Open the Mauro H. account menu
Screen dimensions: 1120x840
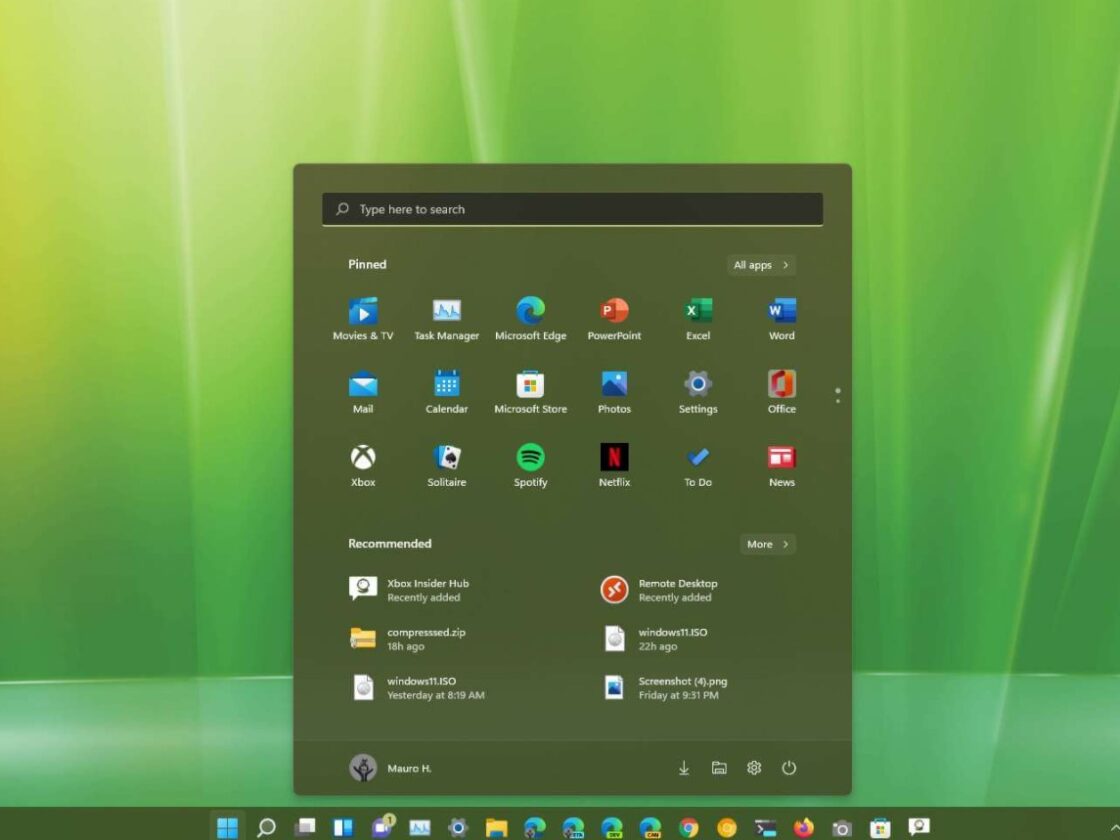[391, 768]
